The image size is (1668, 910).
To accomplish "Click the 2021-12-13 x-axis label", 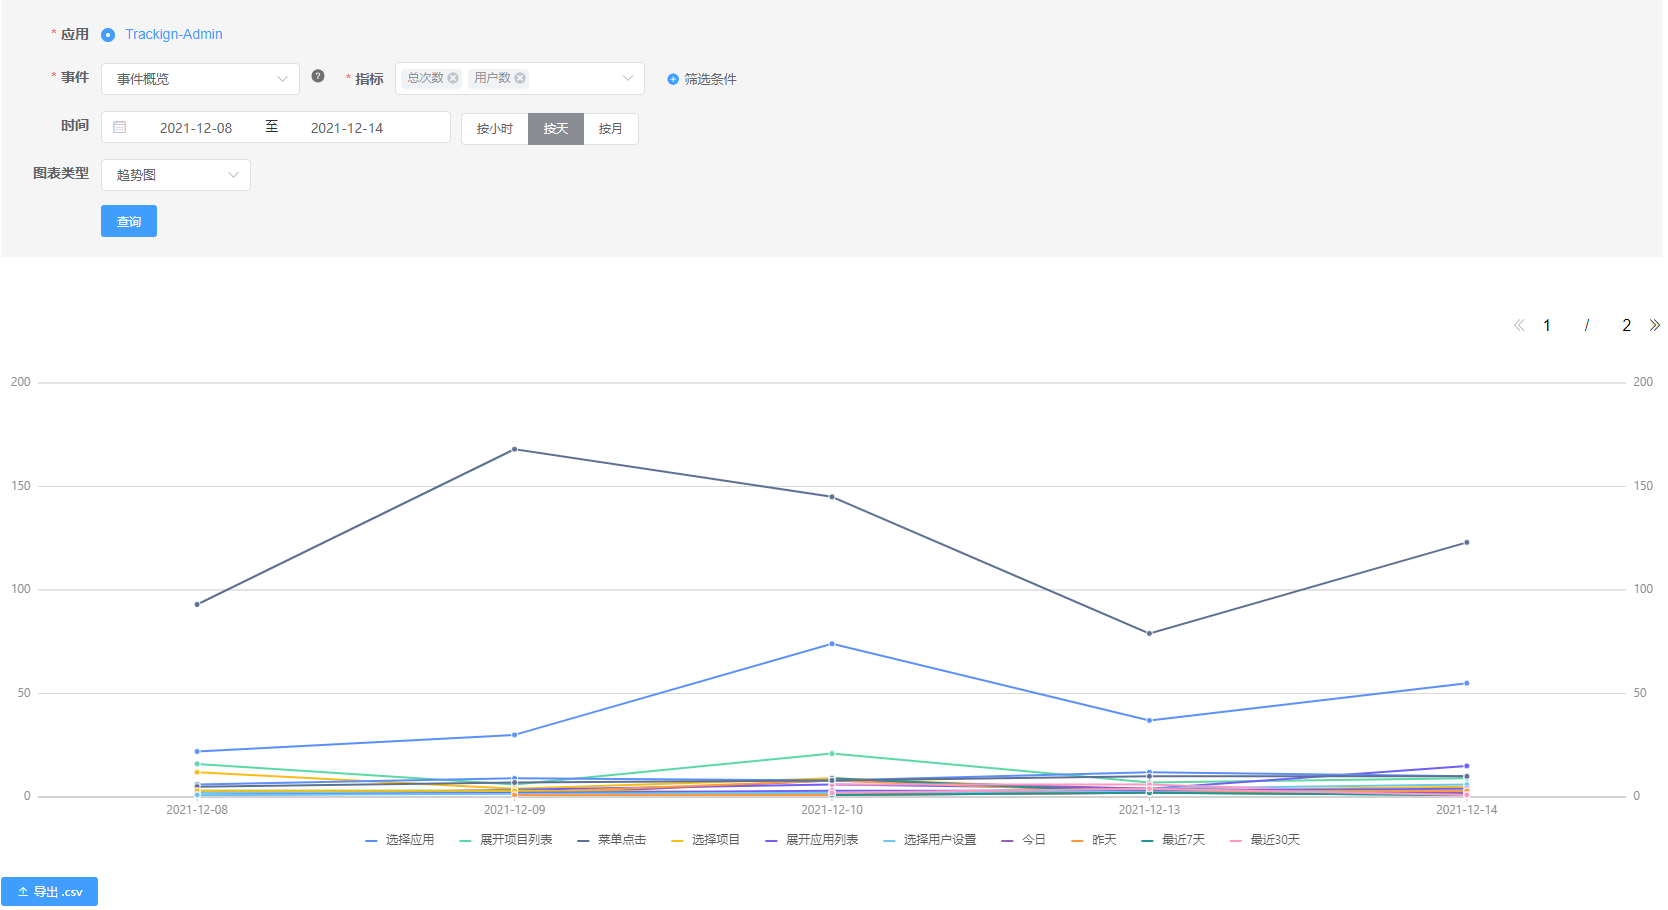I will 1149,810.
